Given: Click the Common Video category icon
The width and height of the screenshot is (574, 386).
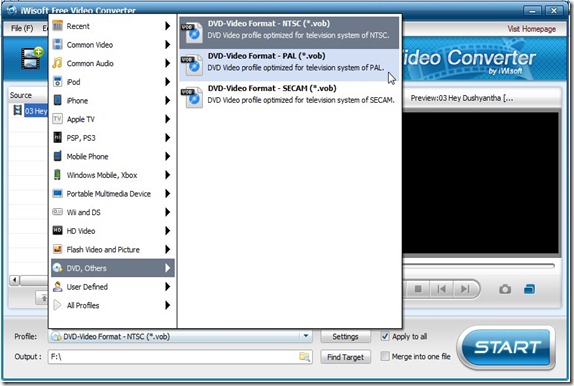Looking at the screenshot, I should 57,45.
